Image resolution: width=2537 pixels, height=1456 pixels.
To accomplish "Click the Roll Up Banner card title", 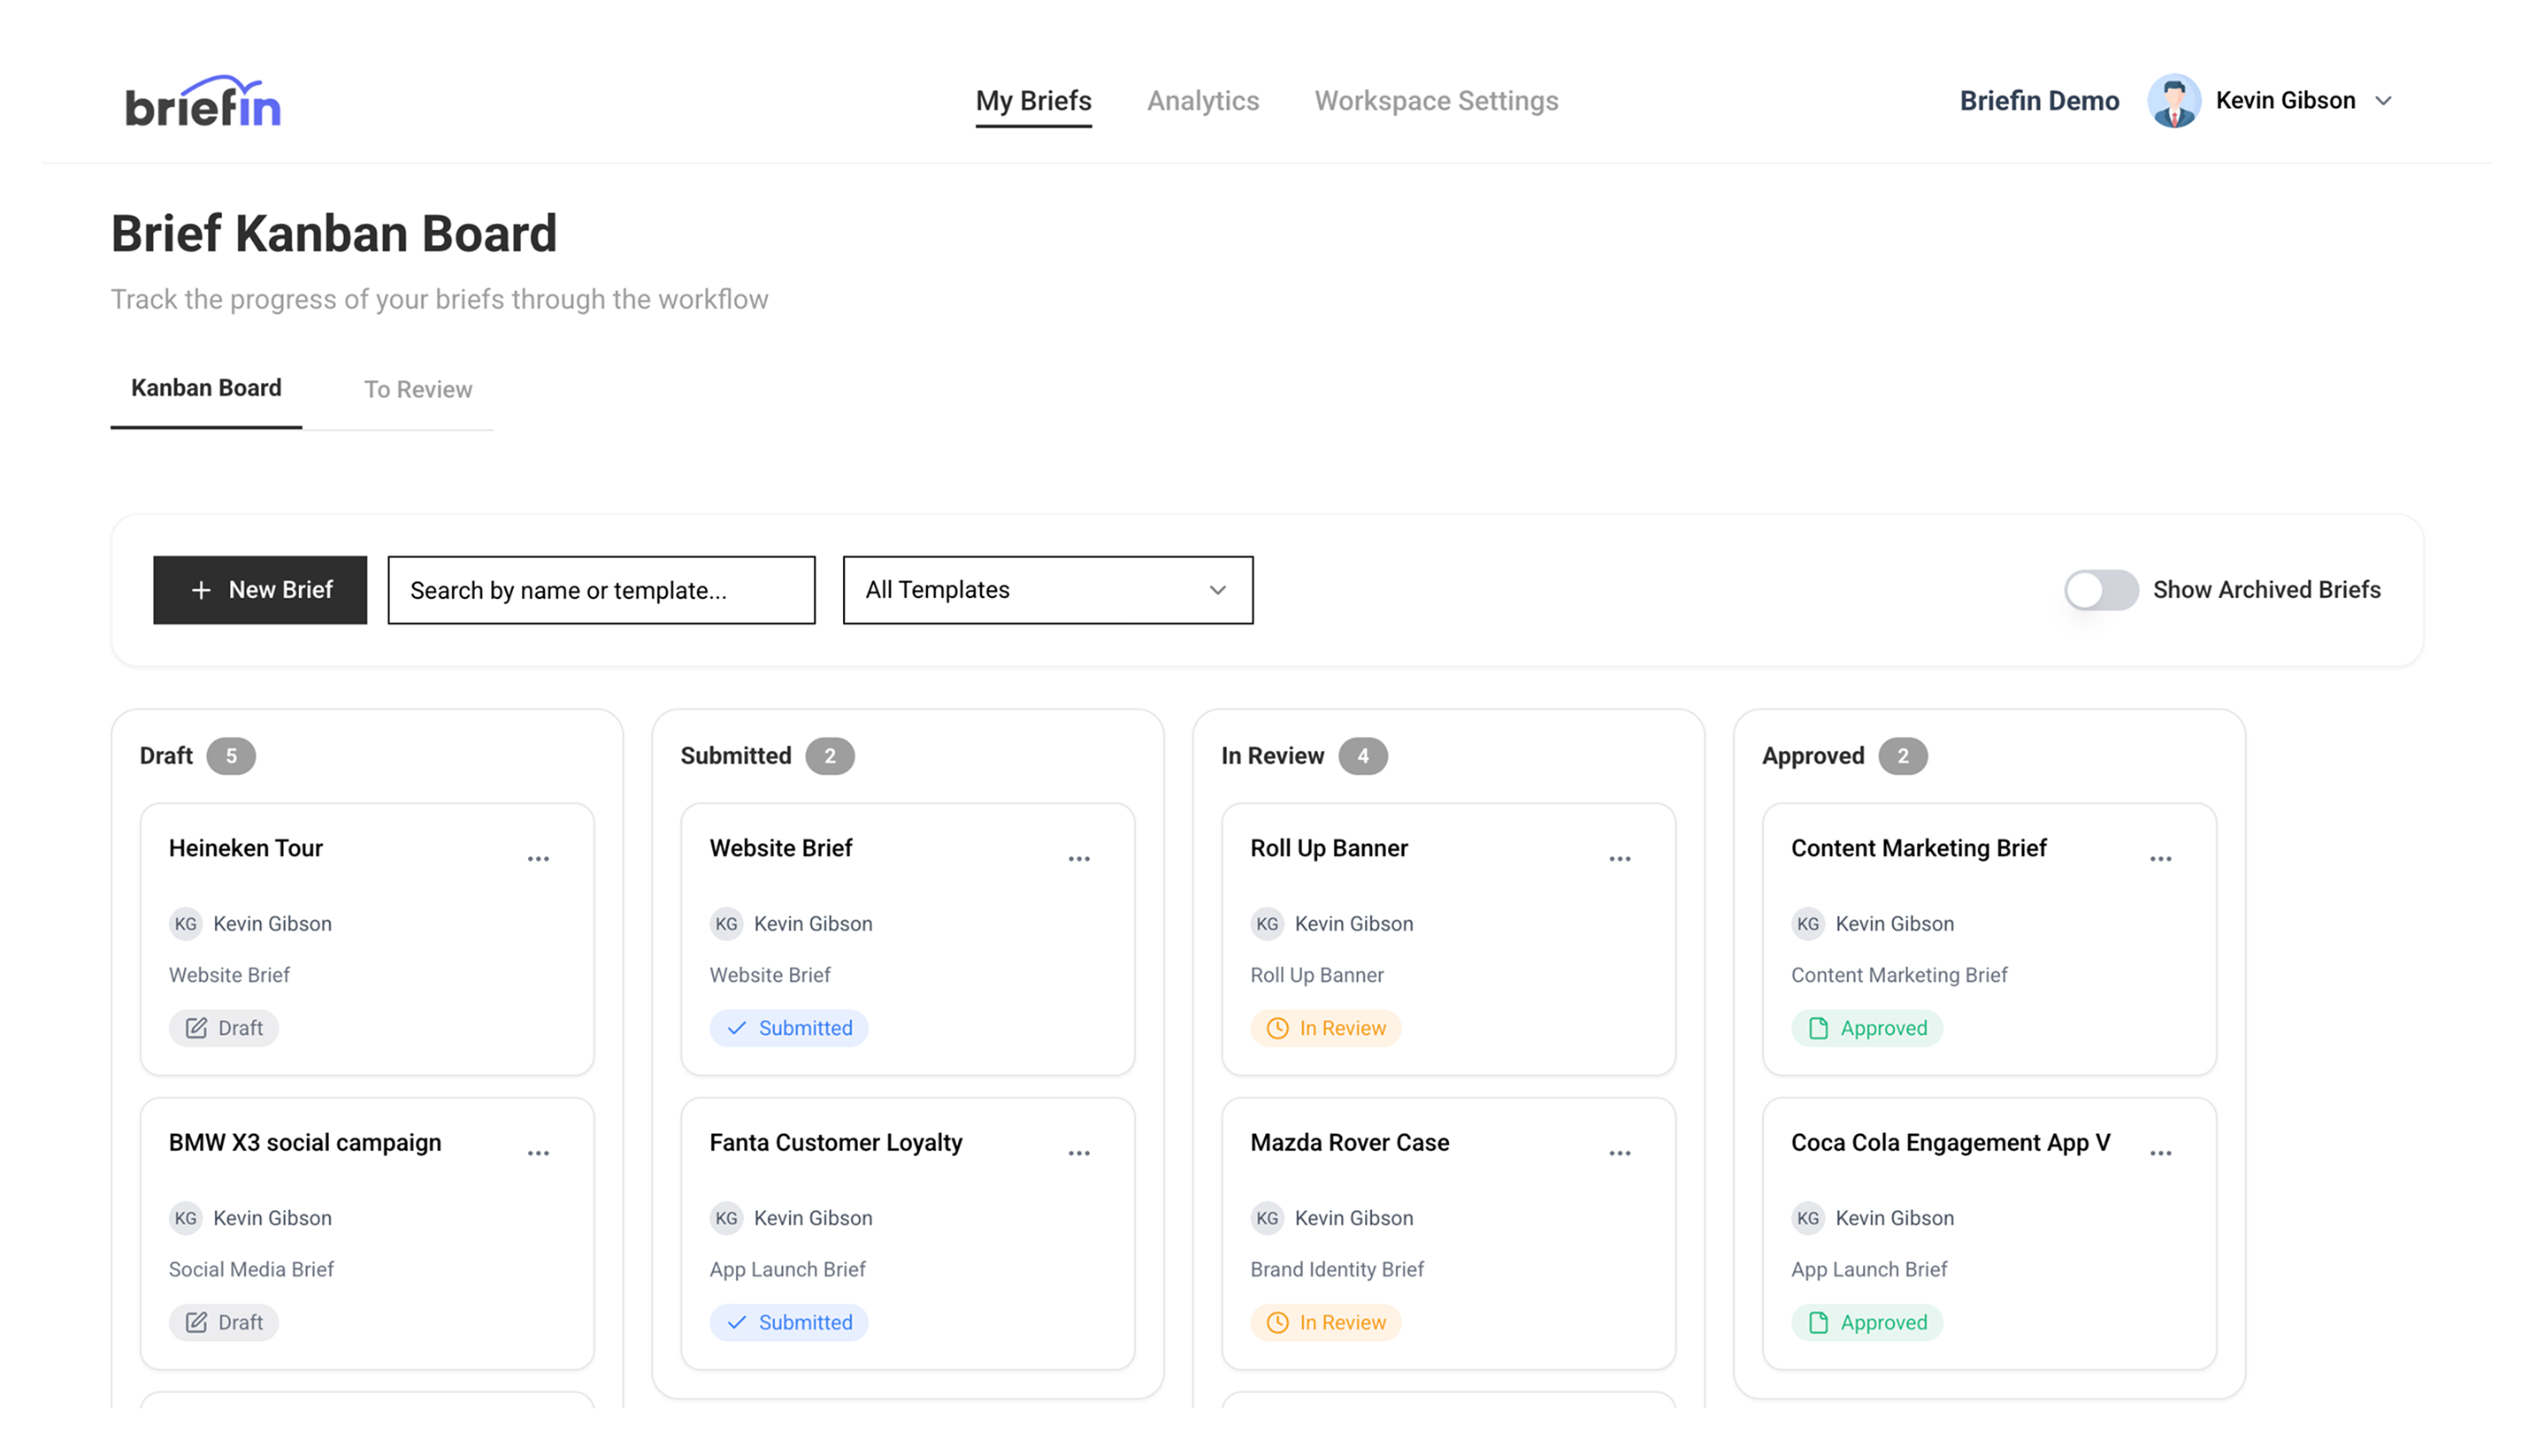I will tap(1329, 848).
